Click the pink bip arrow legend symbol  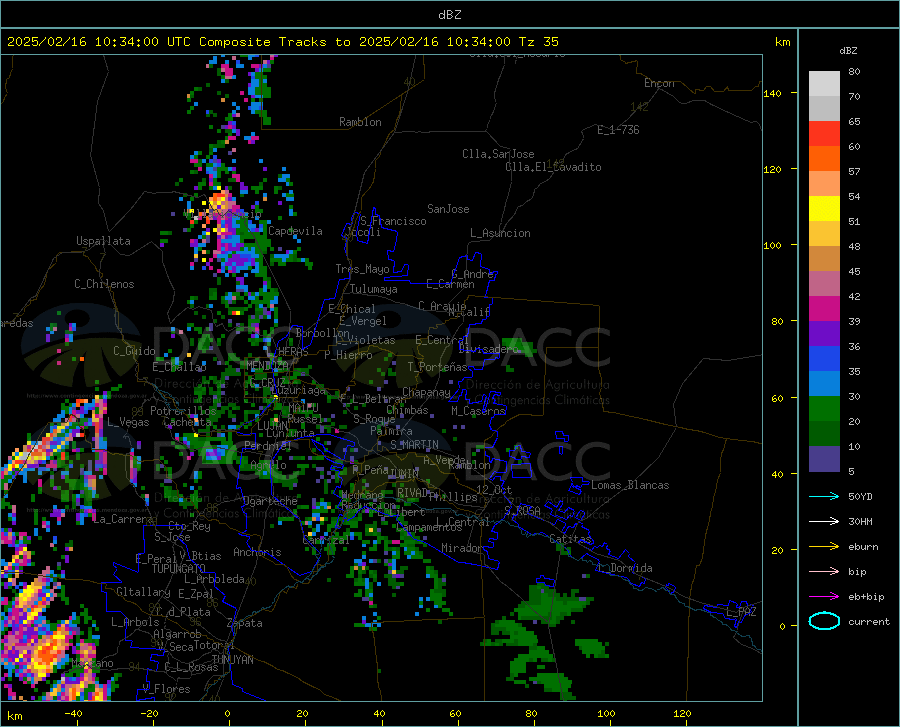pyautogui.click(x=824, y=572)
